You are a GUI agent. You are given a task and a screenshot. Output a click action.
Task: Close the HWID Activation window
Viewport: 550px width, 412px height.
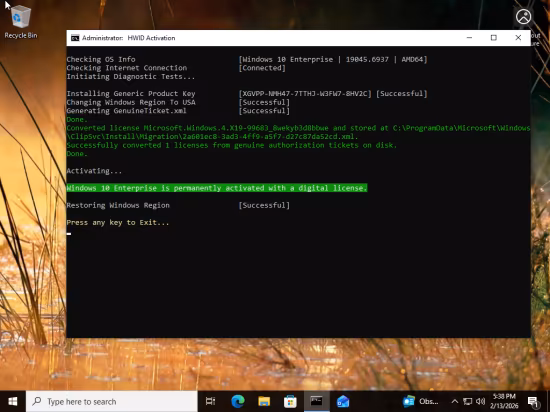[518, 38]
